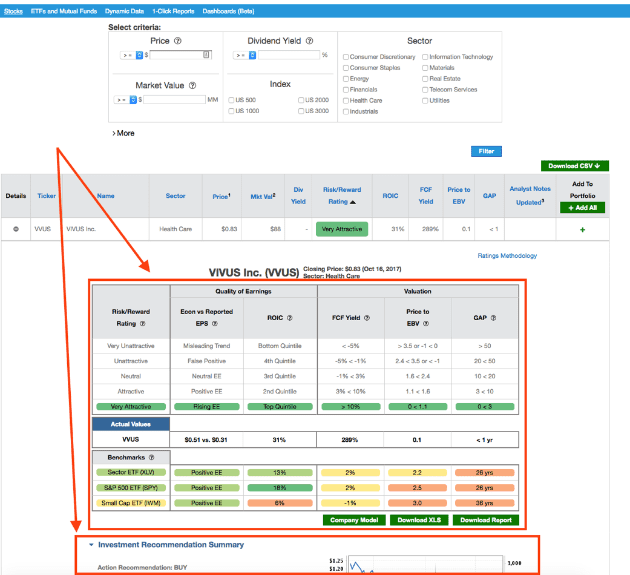Open Dividend Yield help icon

(x=309, y=41)
